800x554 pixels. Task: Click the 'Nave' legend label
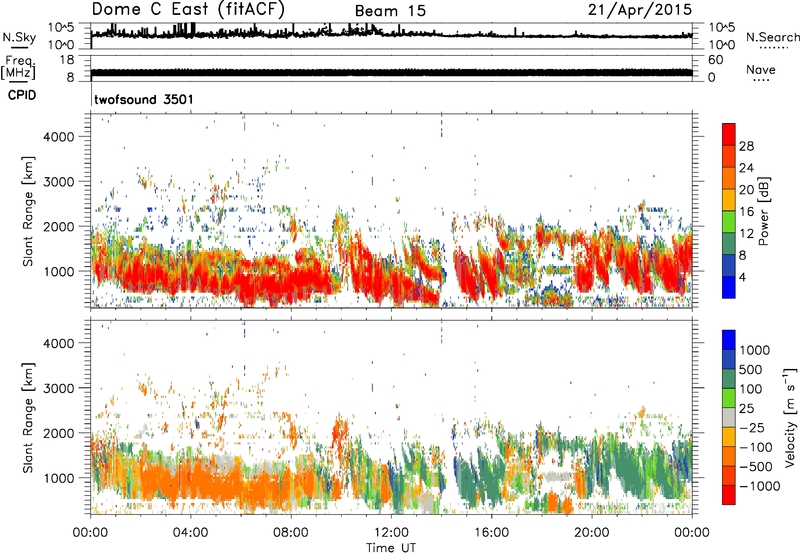[761, 69]
